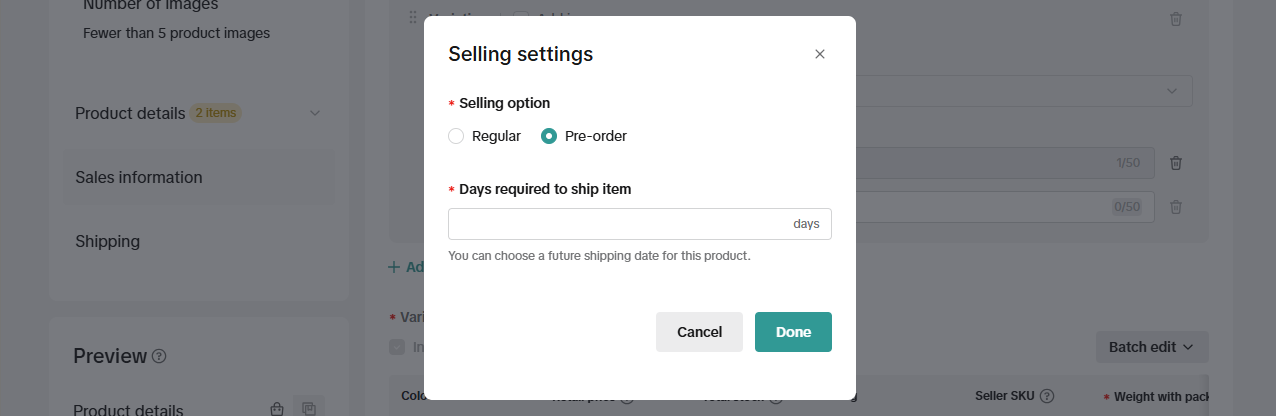Delete the variation option showing 0/50

click(1176, 207)
